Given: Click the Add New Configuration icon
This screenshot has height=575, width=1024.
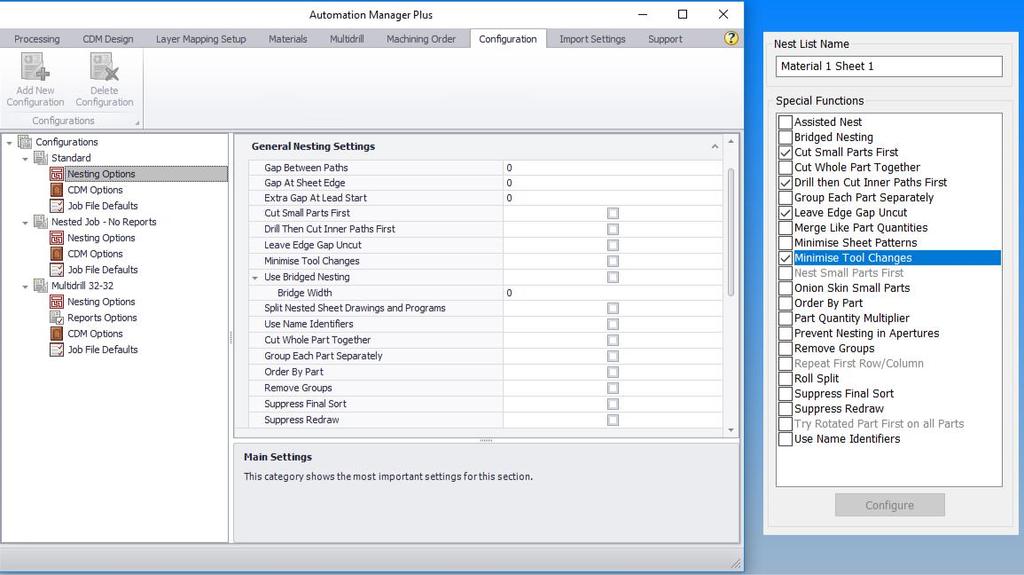Looking at the screenshot, I should tap(35, 67).
